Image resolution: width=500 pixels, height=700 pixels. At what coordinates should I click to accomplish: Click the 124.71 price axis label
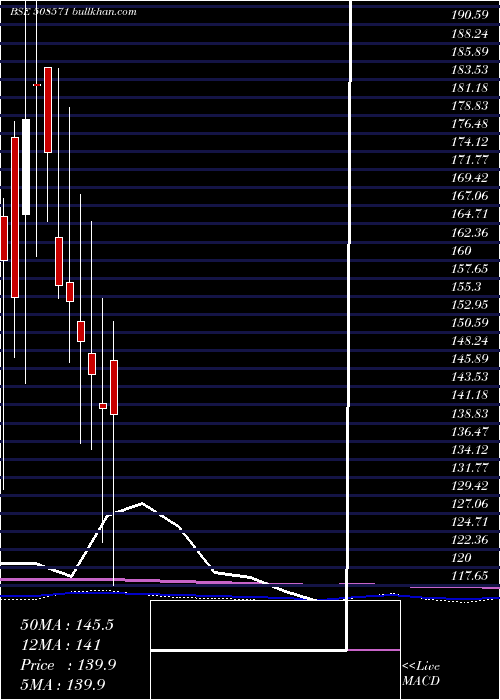tap(469, 521)
